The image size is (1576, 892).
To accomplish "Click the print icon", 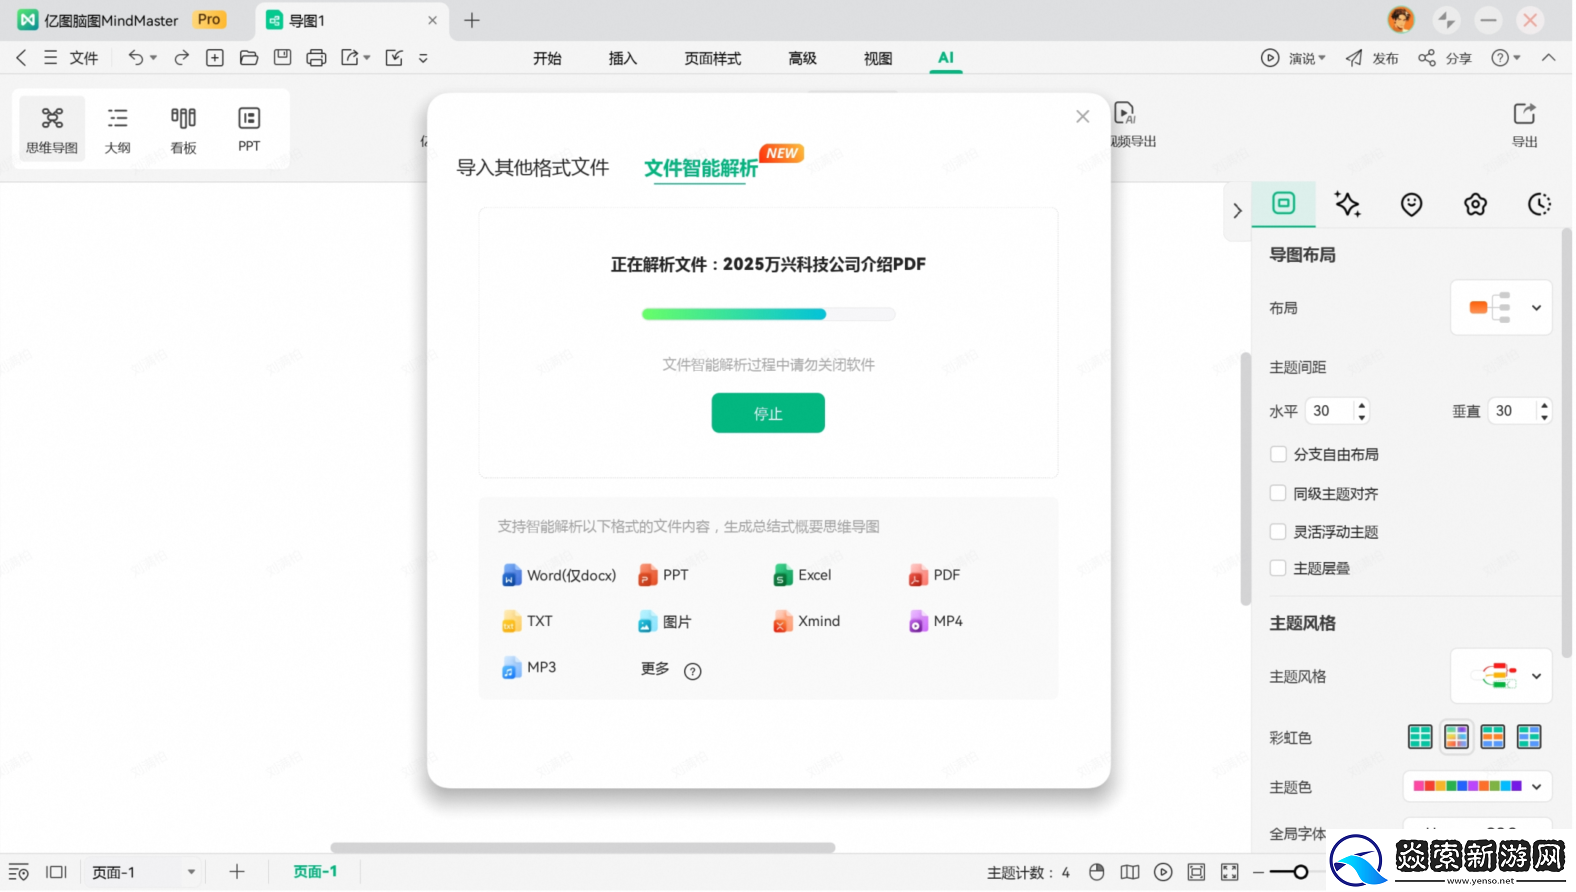I will coord(316,58).
